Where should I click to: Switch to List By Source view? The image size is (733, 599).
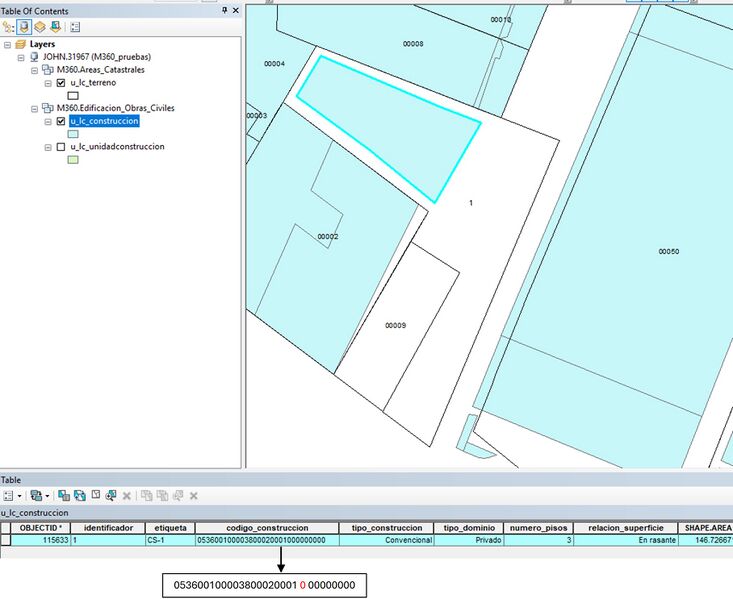tap(24, 27)
